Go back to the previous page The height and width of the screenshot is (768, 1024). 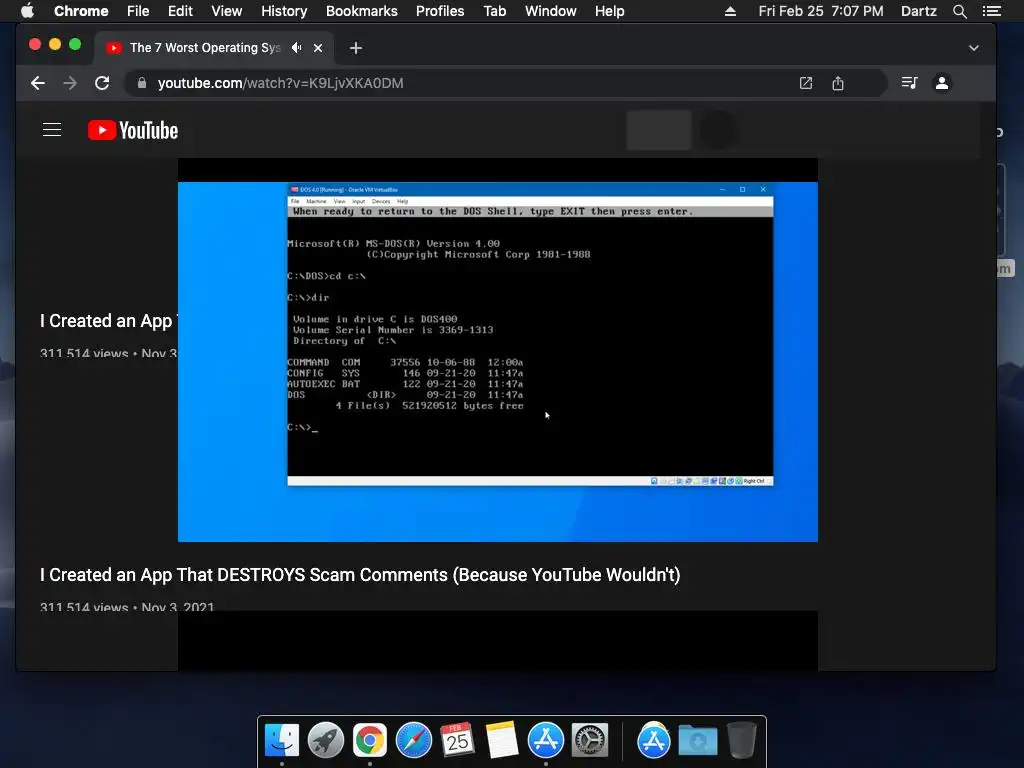[38, 83]
